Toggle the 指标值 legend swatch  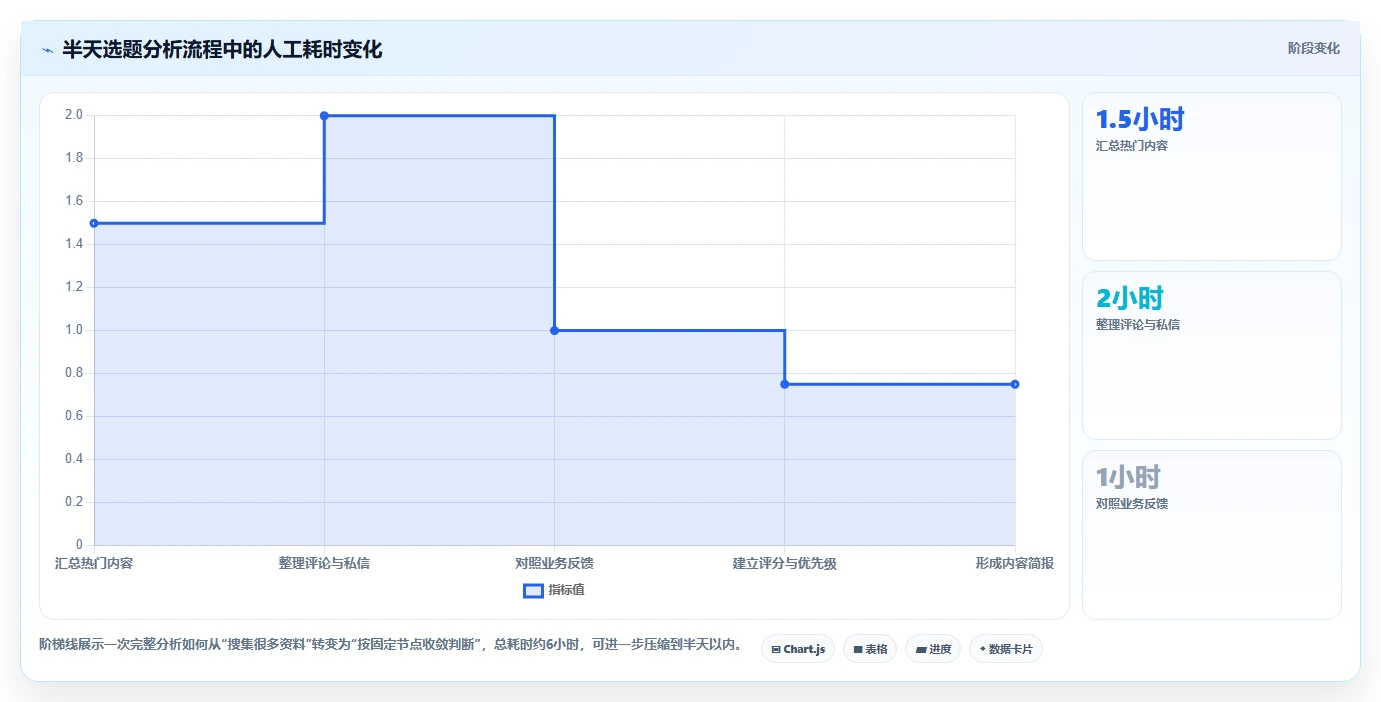(534, 590)
